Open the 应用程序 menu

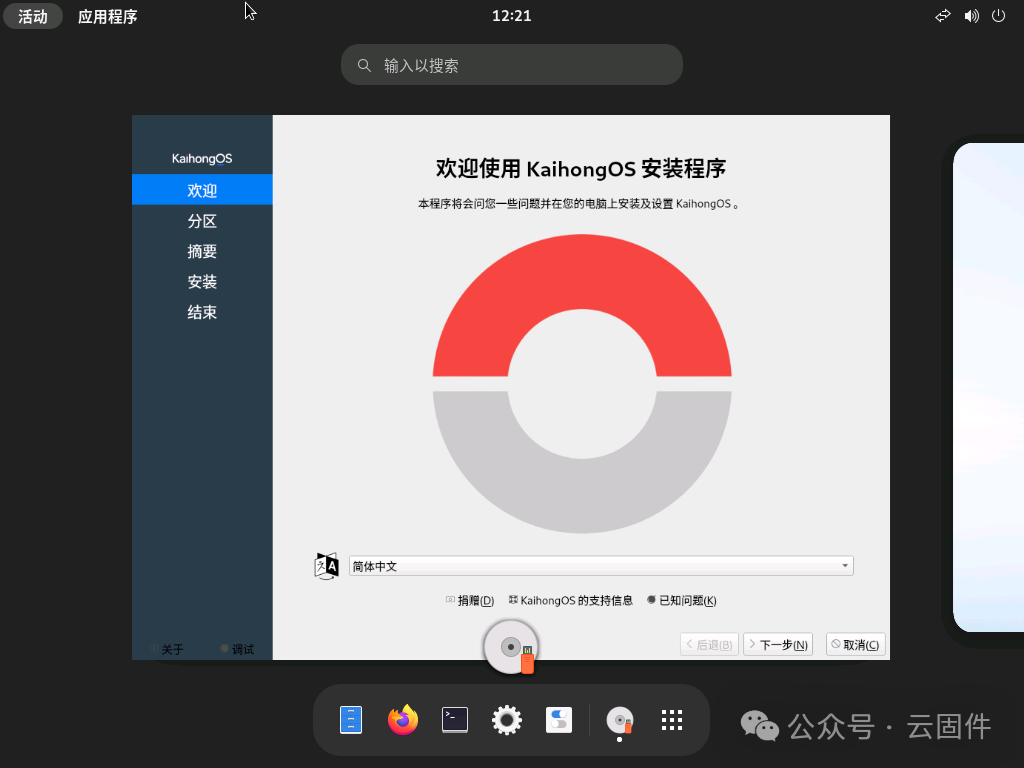pyautogui.click(x=107, y=16)
